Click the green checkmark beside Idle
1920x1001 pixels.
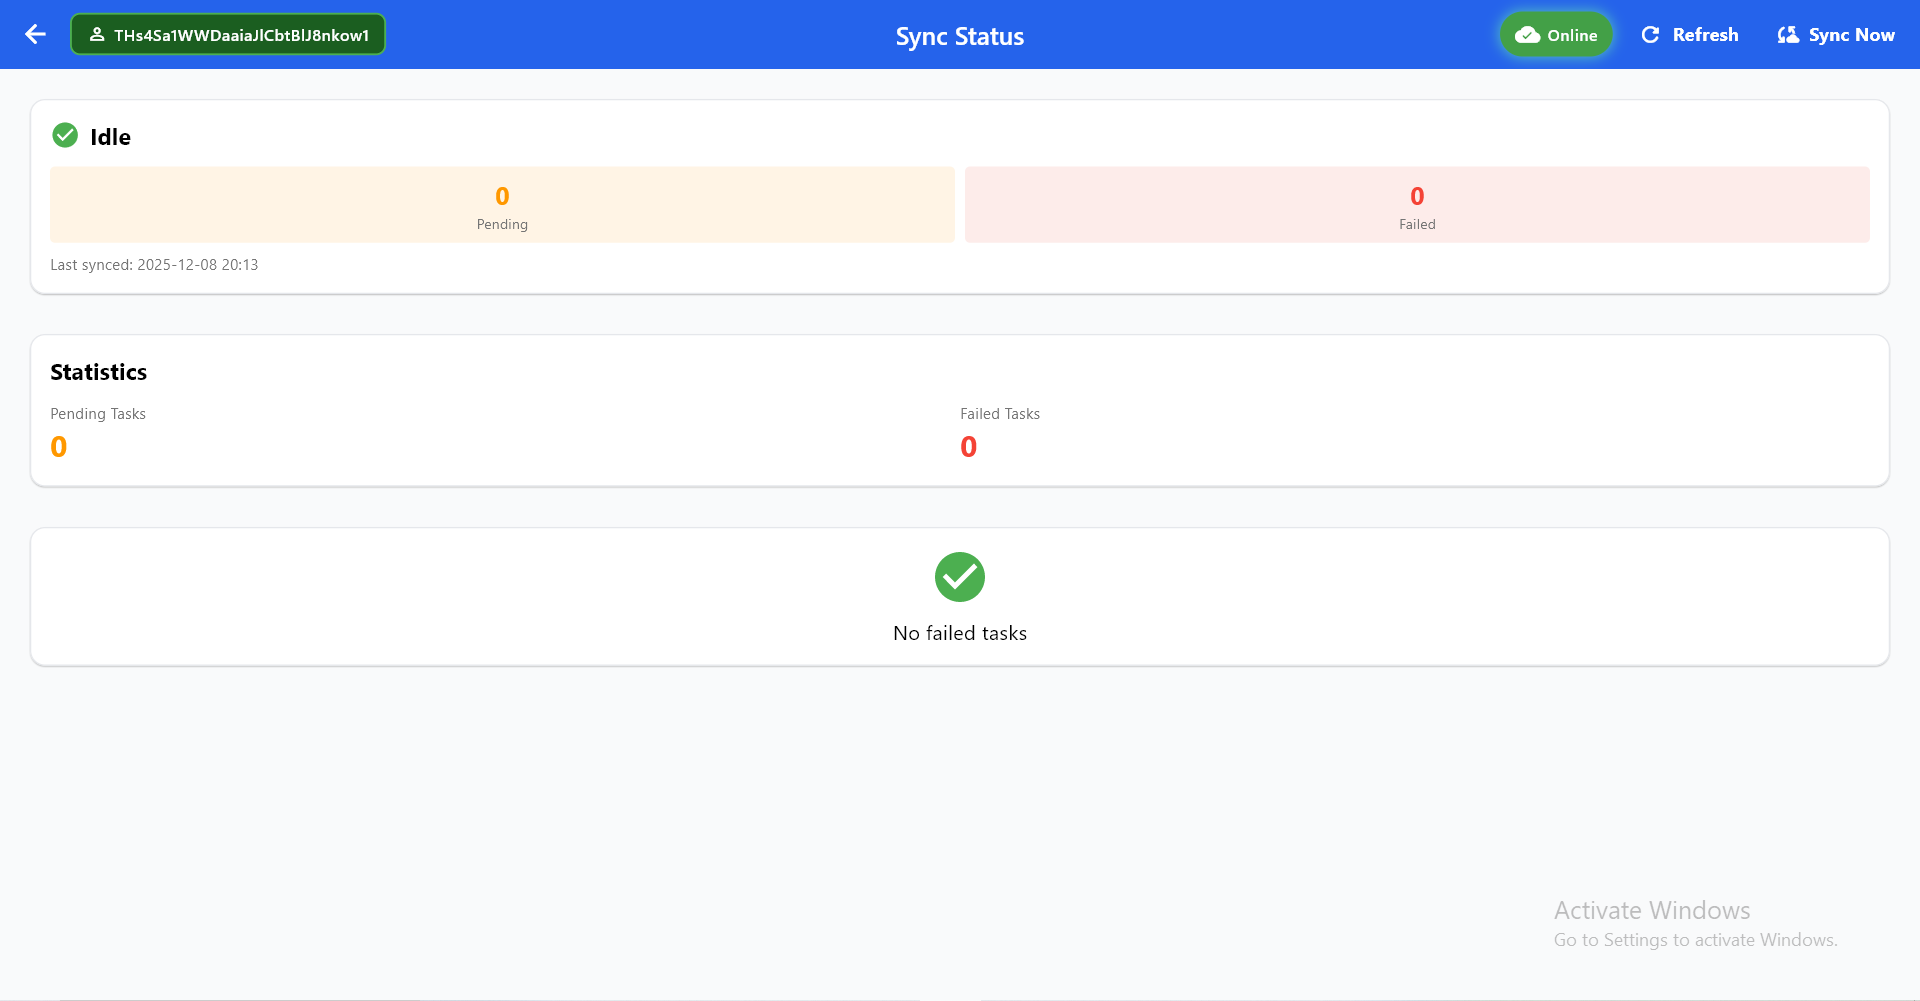(x=65, y=135)
